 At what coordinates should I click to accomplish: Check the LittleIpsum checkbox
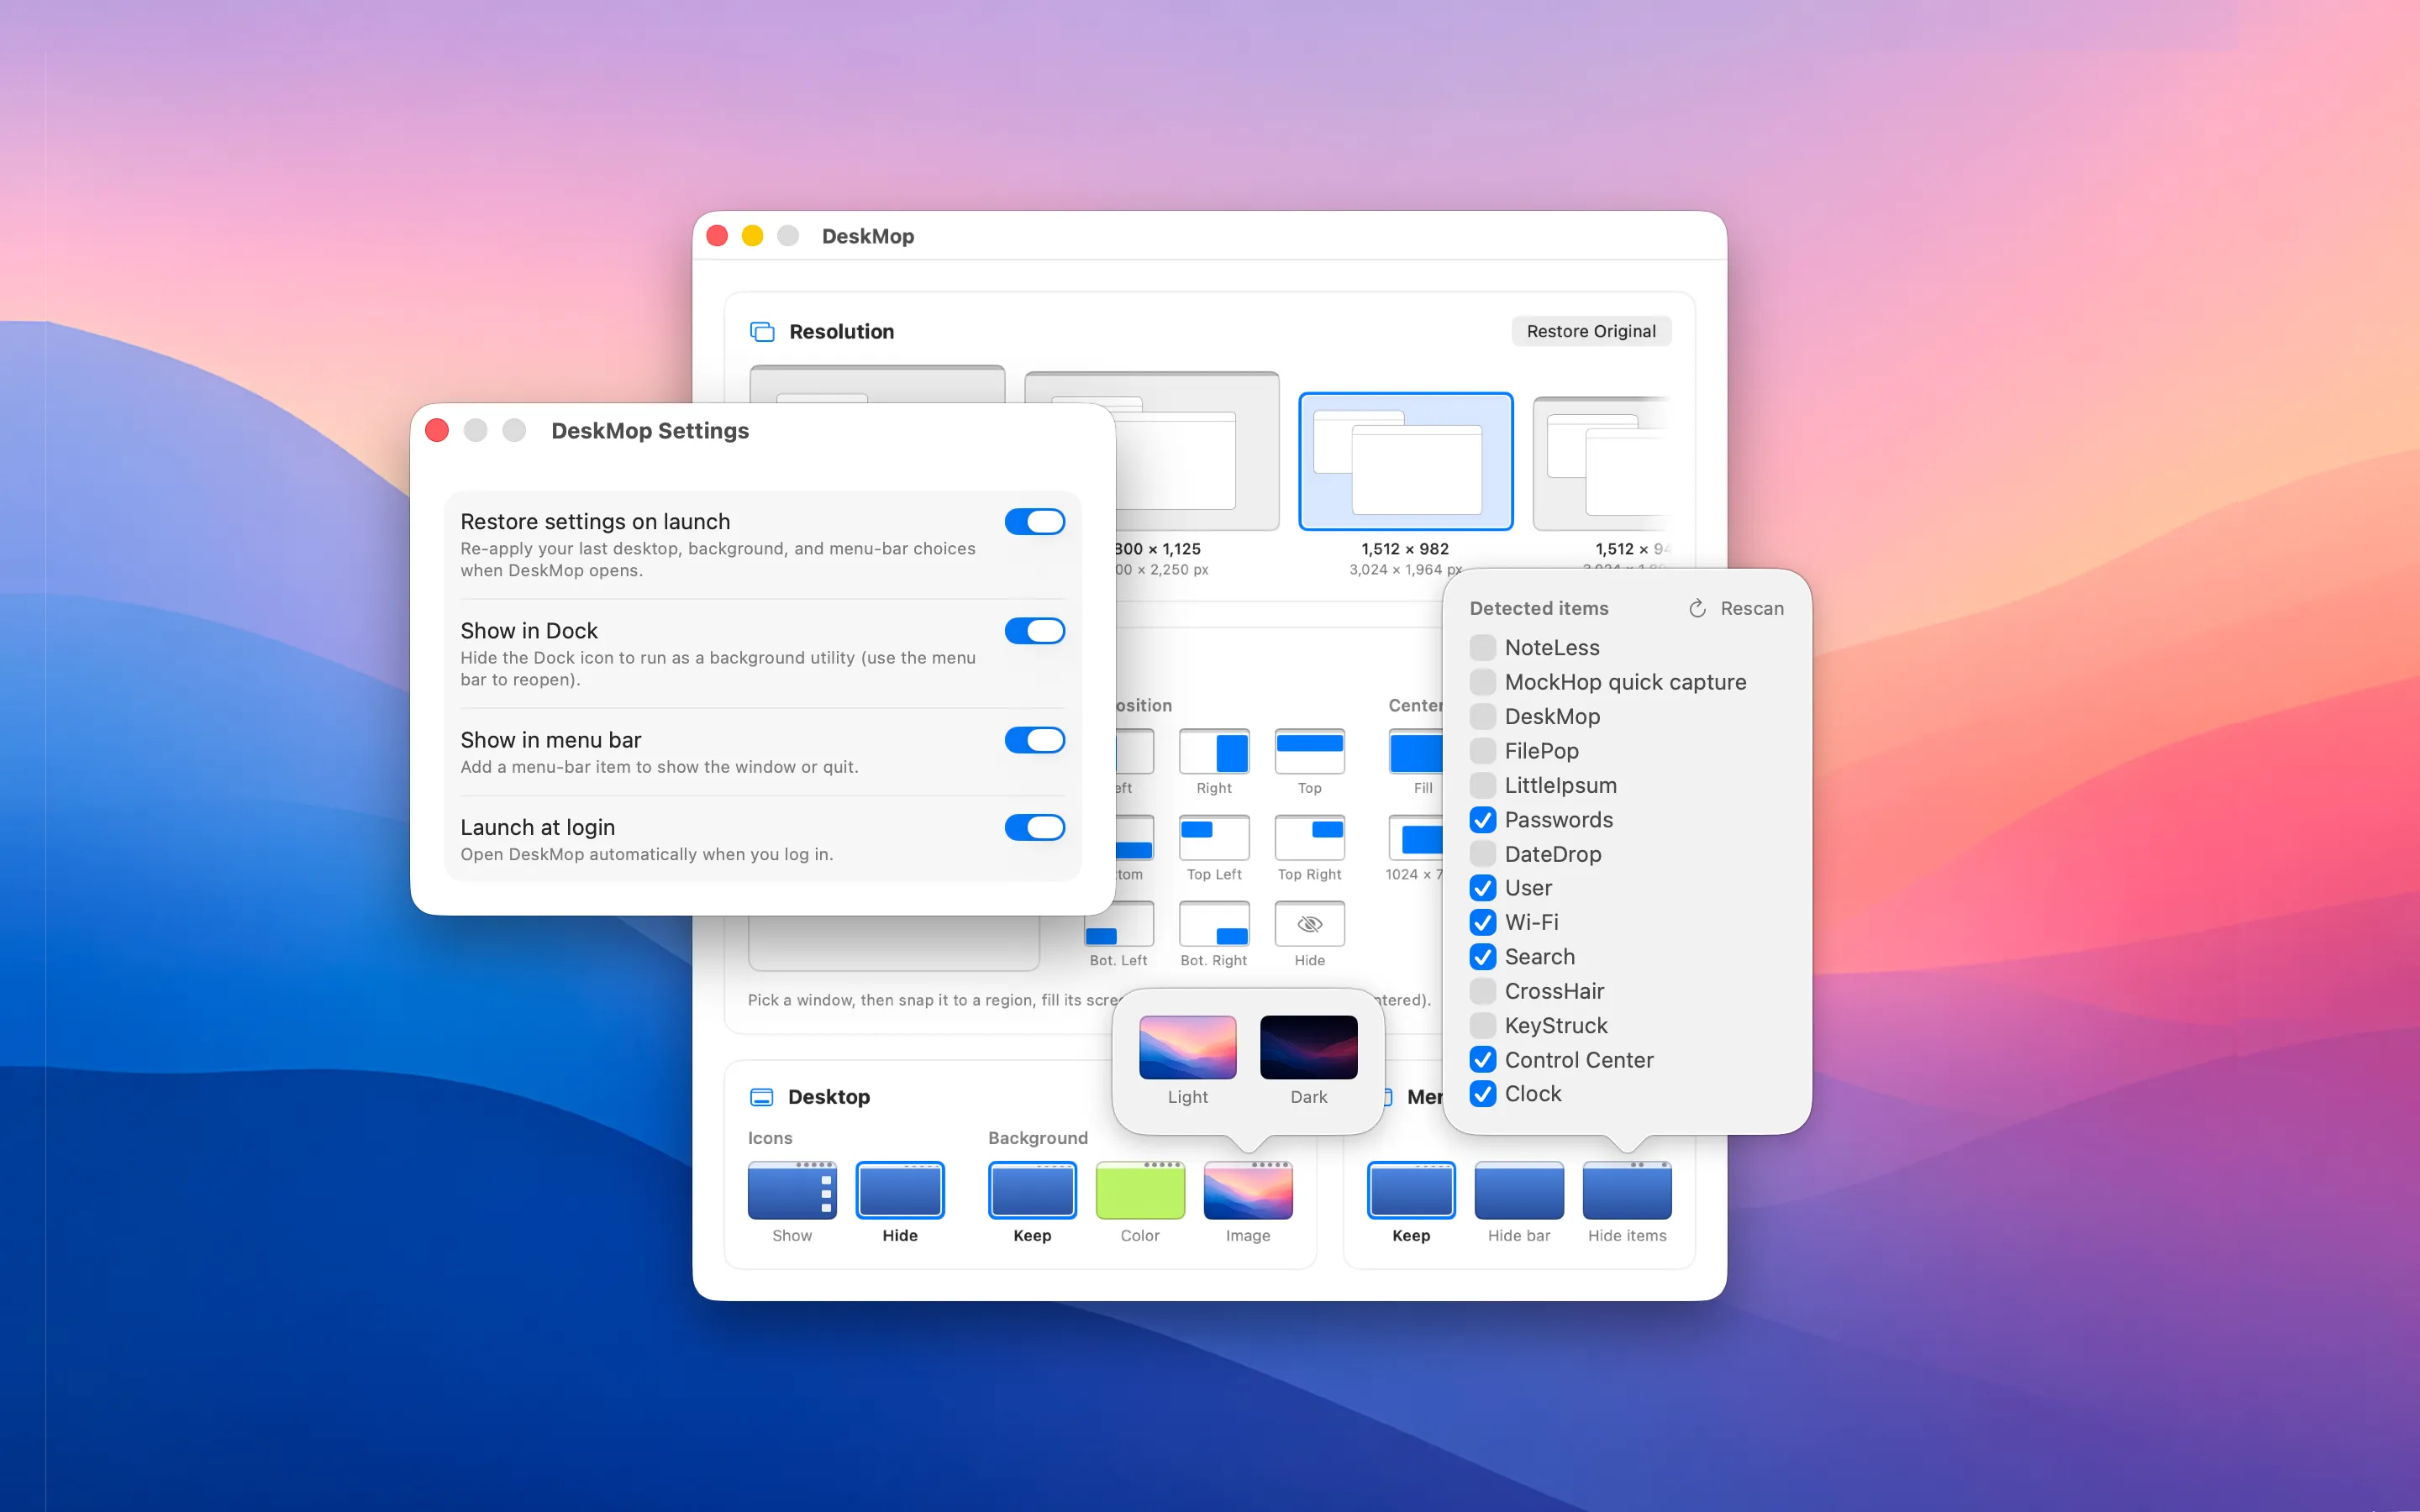point(1483,785)
